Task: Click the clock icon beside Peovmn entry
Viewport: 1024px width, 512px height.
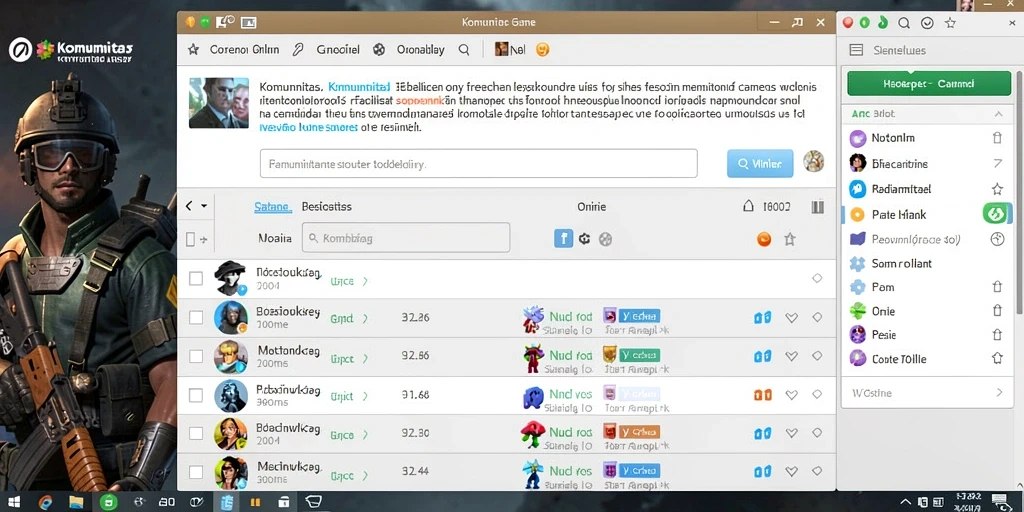Action: click(997, 239)
